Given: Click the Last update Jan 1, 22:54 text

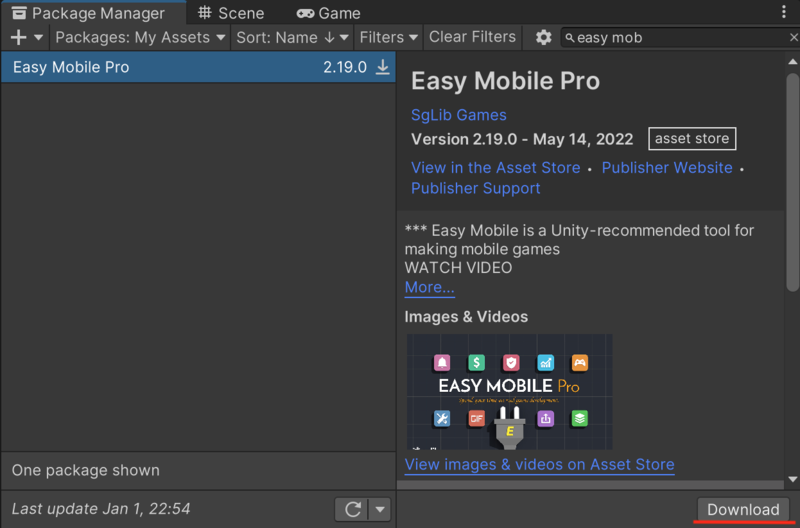Looking at the screenshot, I should (101, 509).
